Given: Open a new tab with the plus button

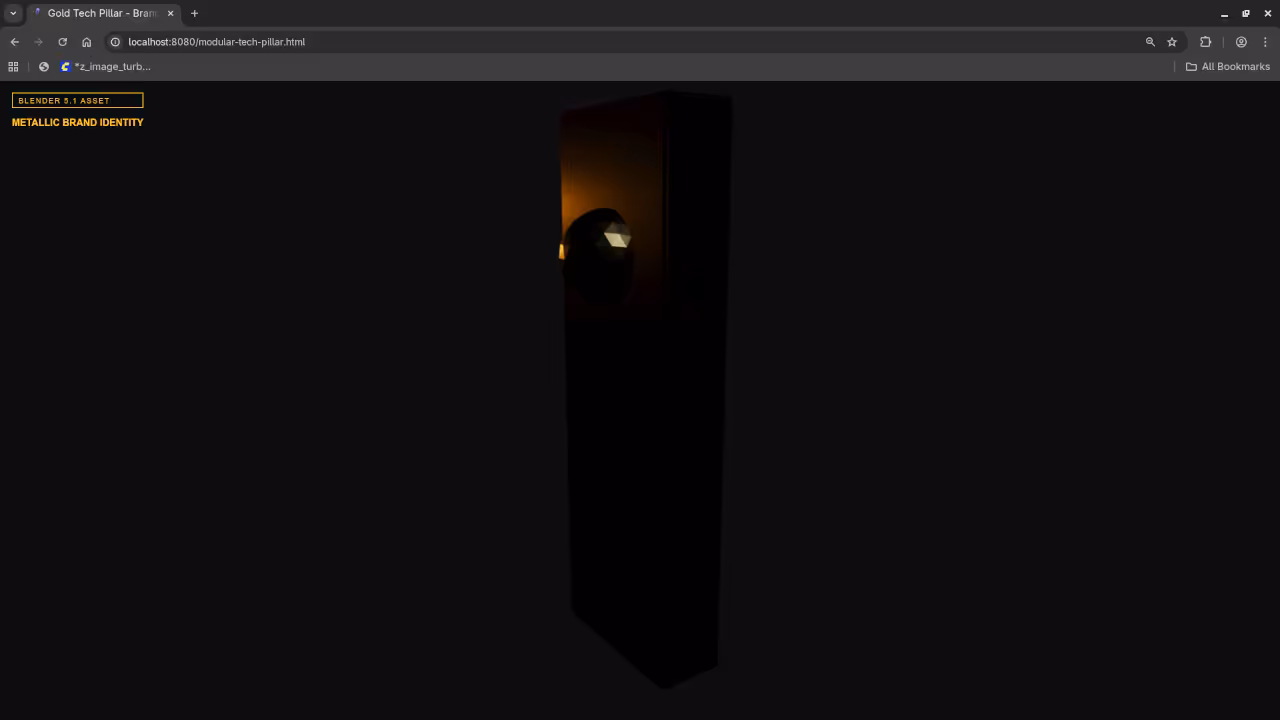Looking at the screenshot, I should (x=194, y=13).
